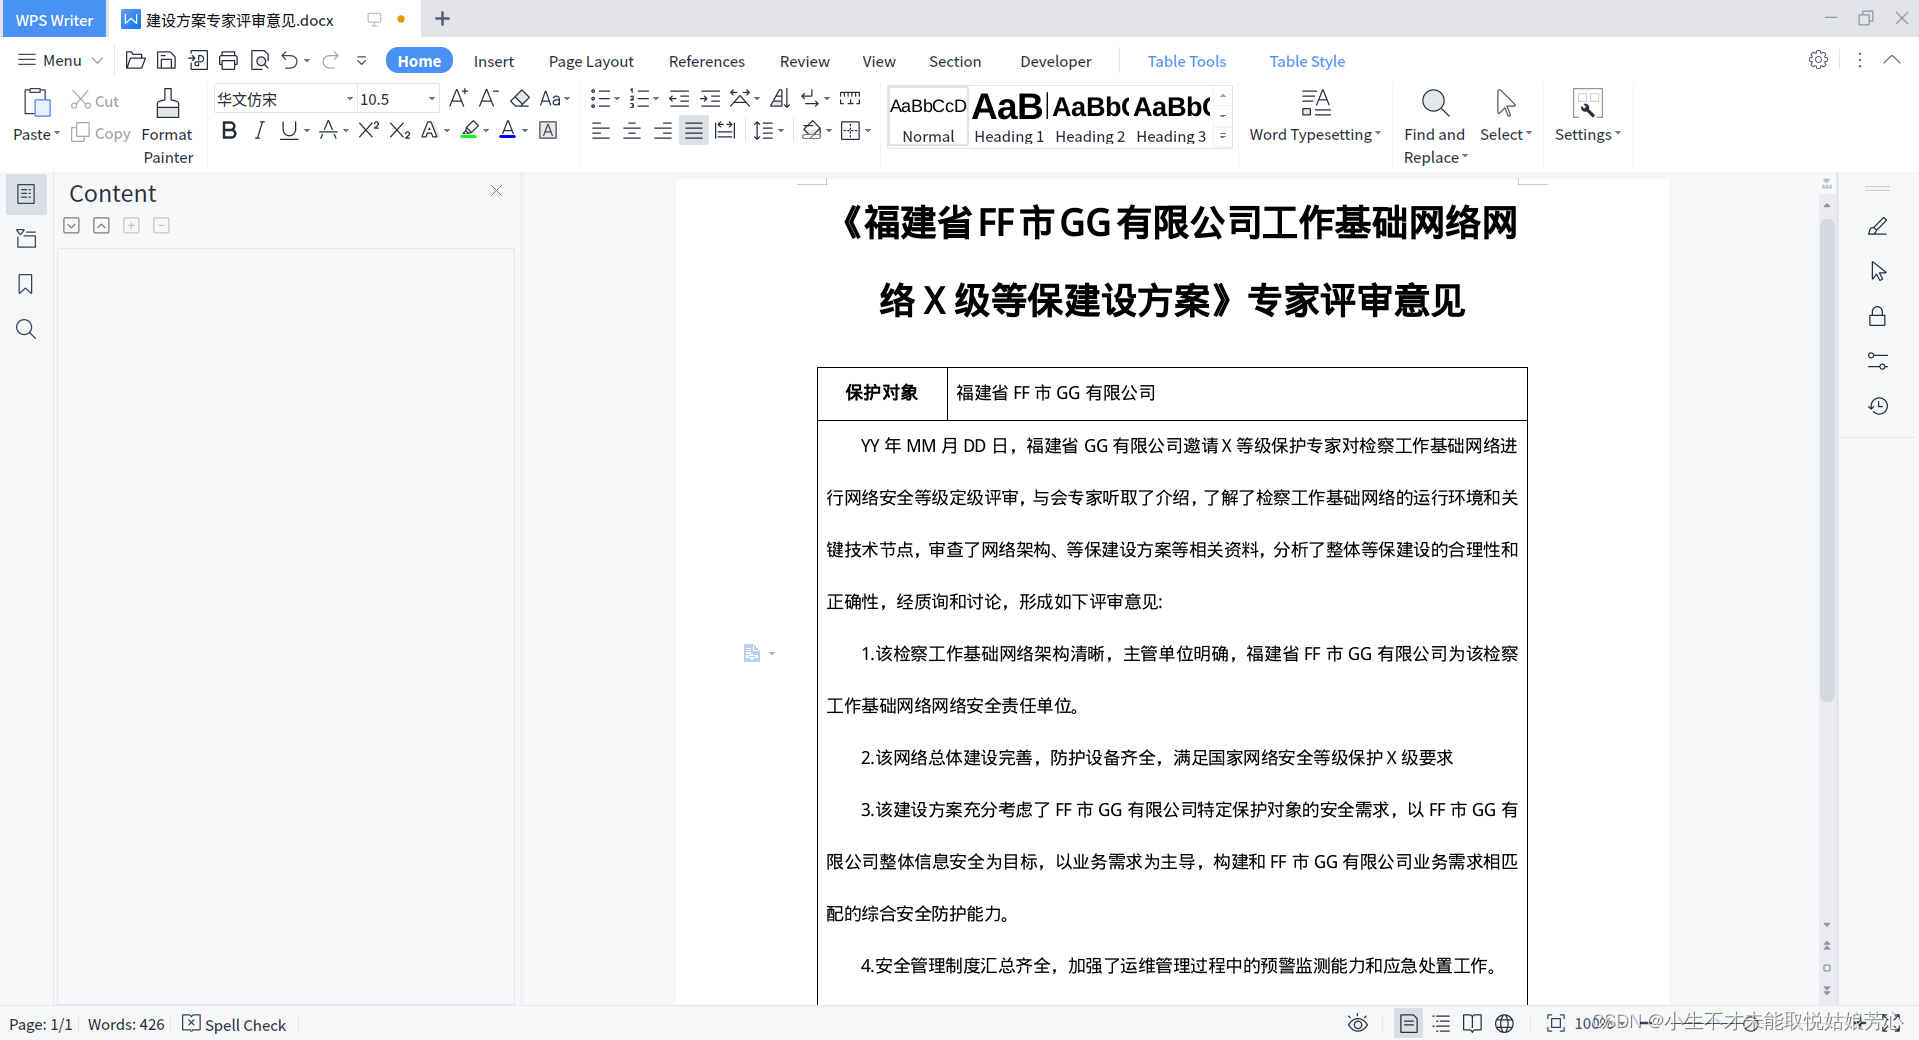The height and width of the screenshot is (1040, 1919).
Task: Open the font name dropdown
Action: [x=350, y=99]
